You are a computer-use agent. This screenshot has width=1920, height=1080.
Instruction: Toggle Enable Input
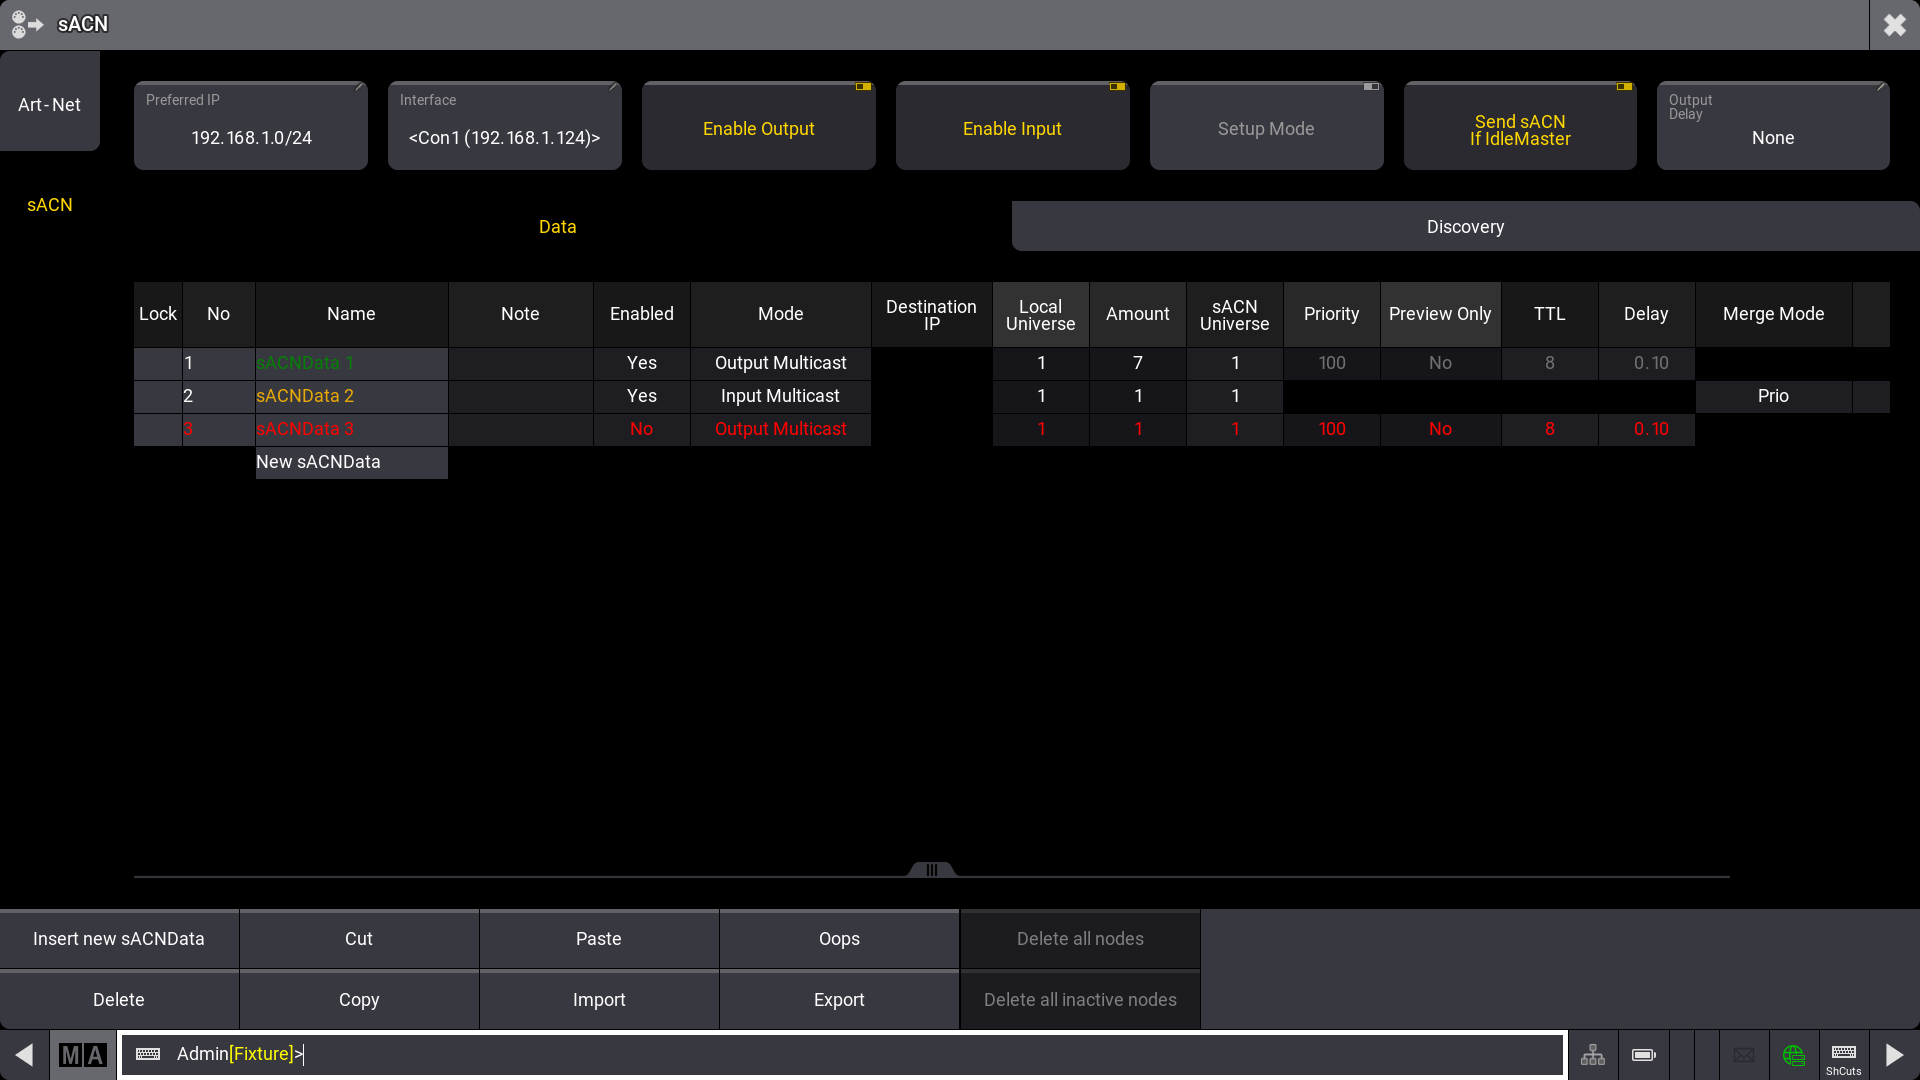point(1012,128)
